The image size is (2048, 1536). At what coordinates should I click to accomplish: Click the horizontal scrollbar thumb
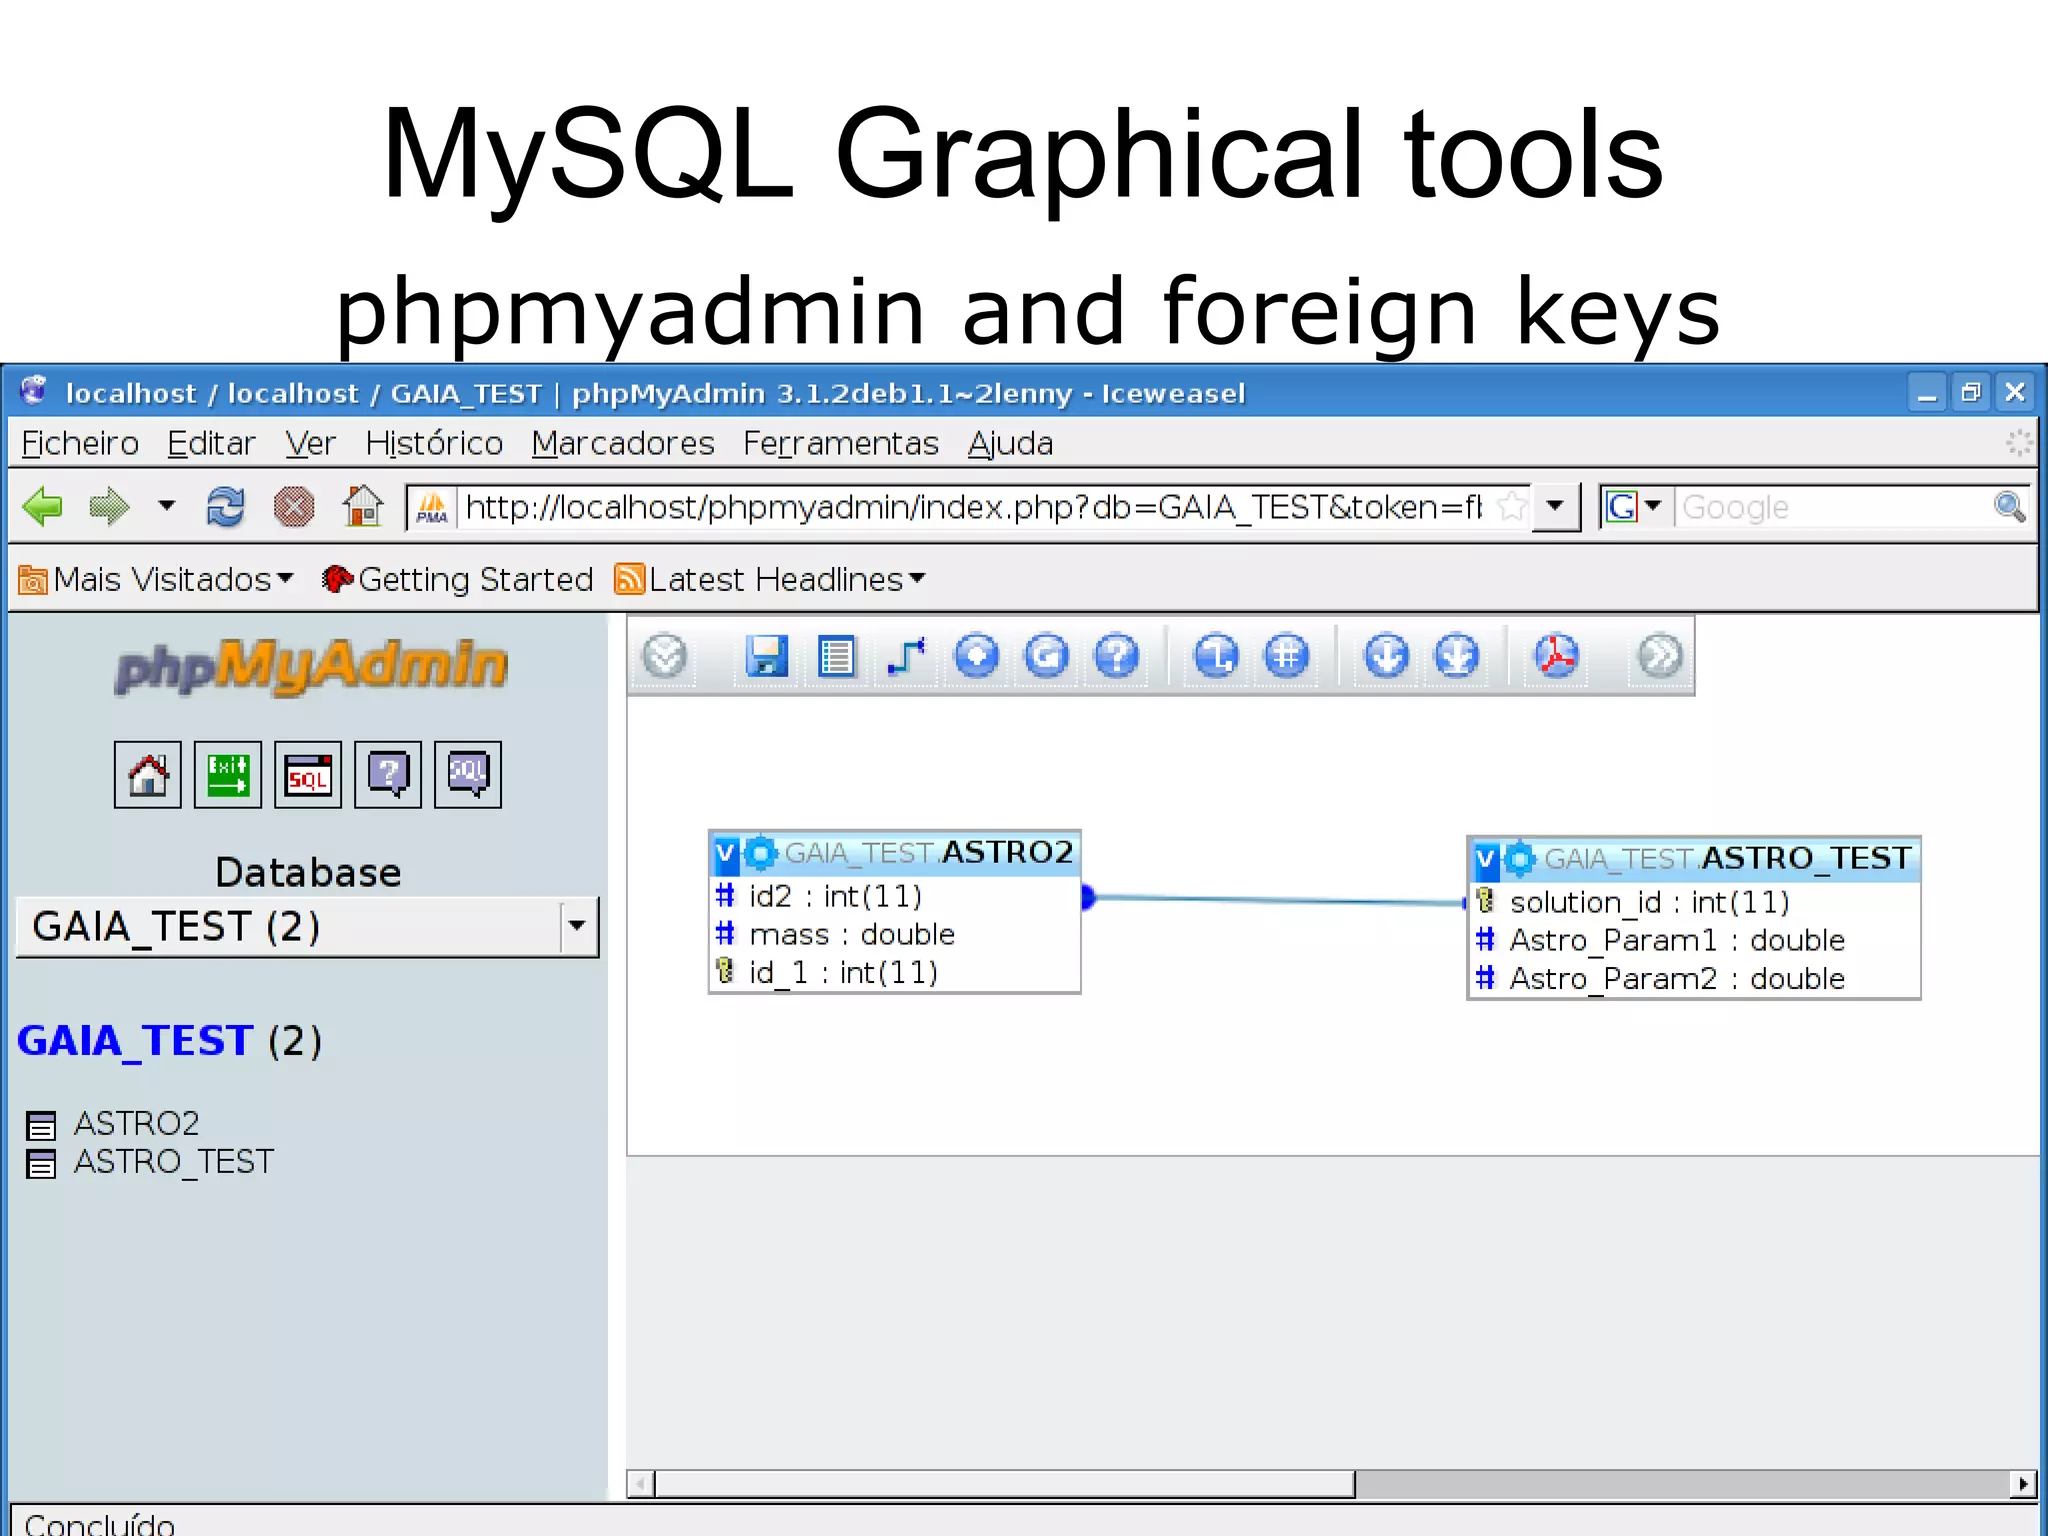coord(1005,1484)
